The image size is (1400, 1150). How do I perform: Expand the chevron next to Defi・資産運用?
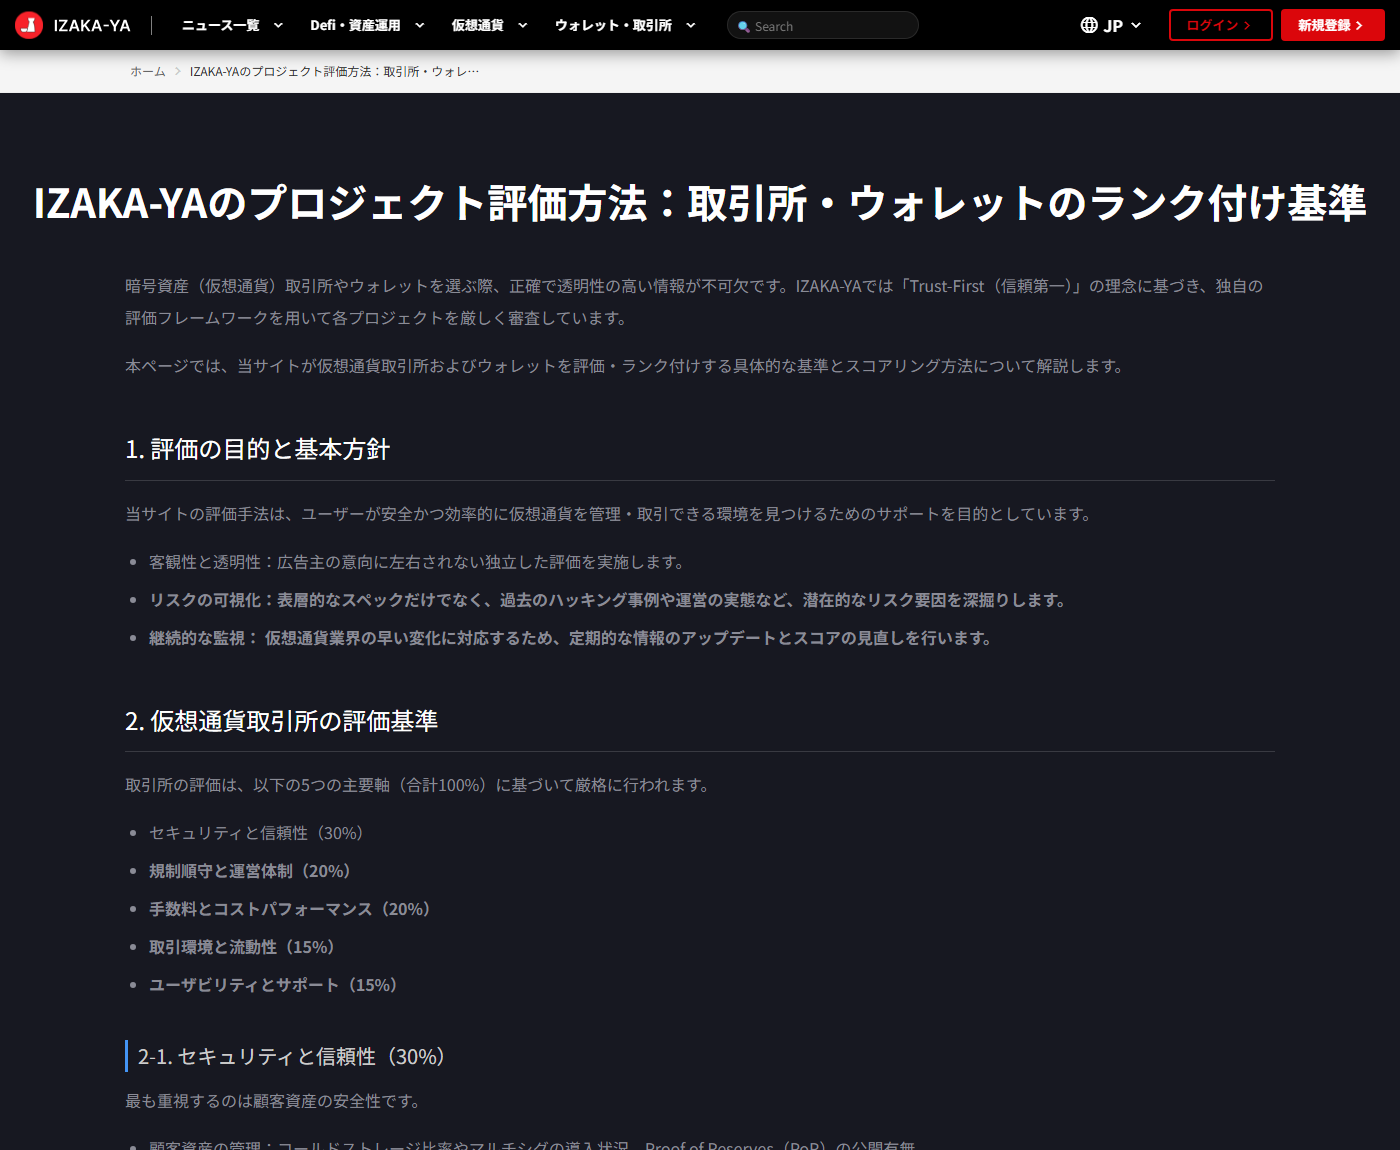pyautogui.click(x=420, y=25)
